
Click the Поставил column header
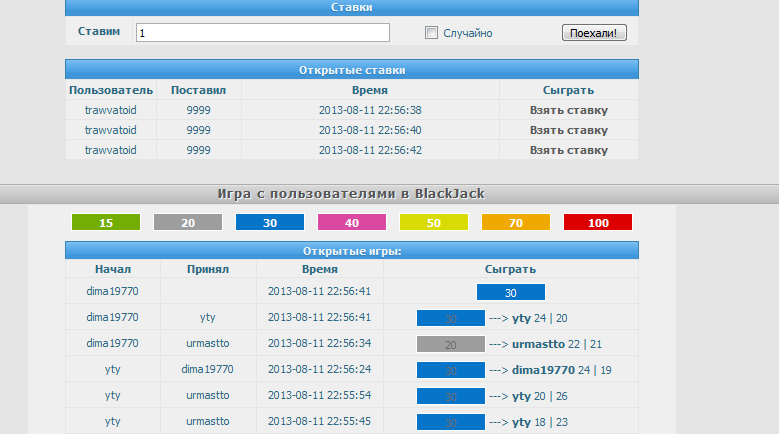(x=198, y=90)
